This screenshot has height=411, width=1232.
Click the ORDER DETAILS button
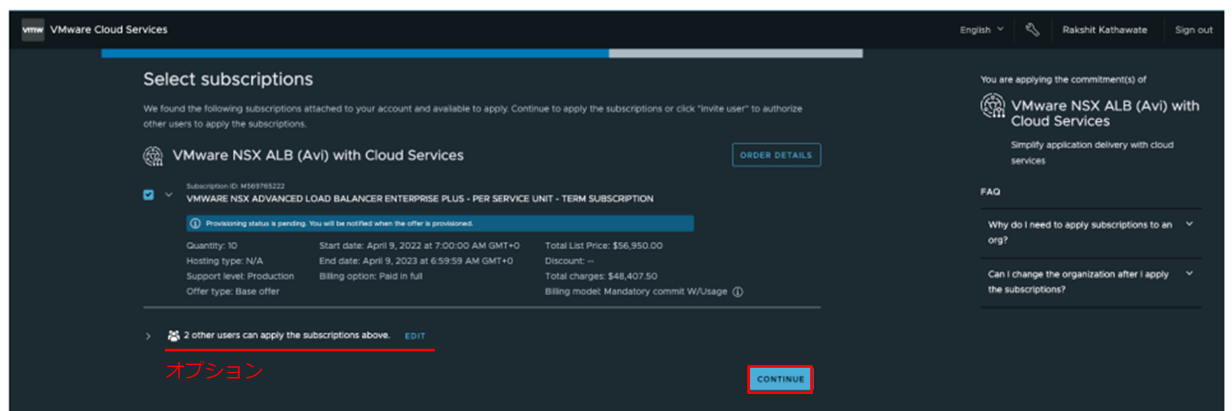point(776,155)
